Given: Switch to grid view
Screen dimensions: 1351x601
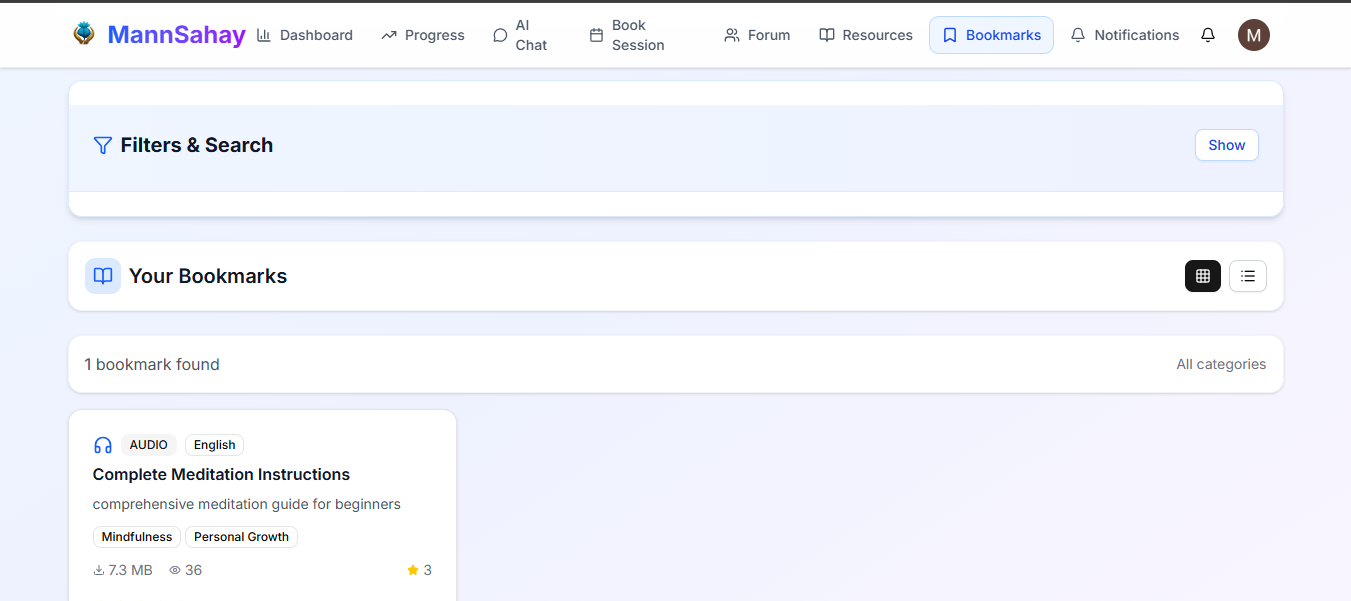Looking at the screenshot, I should click(x=1203, y=276).
